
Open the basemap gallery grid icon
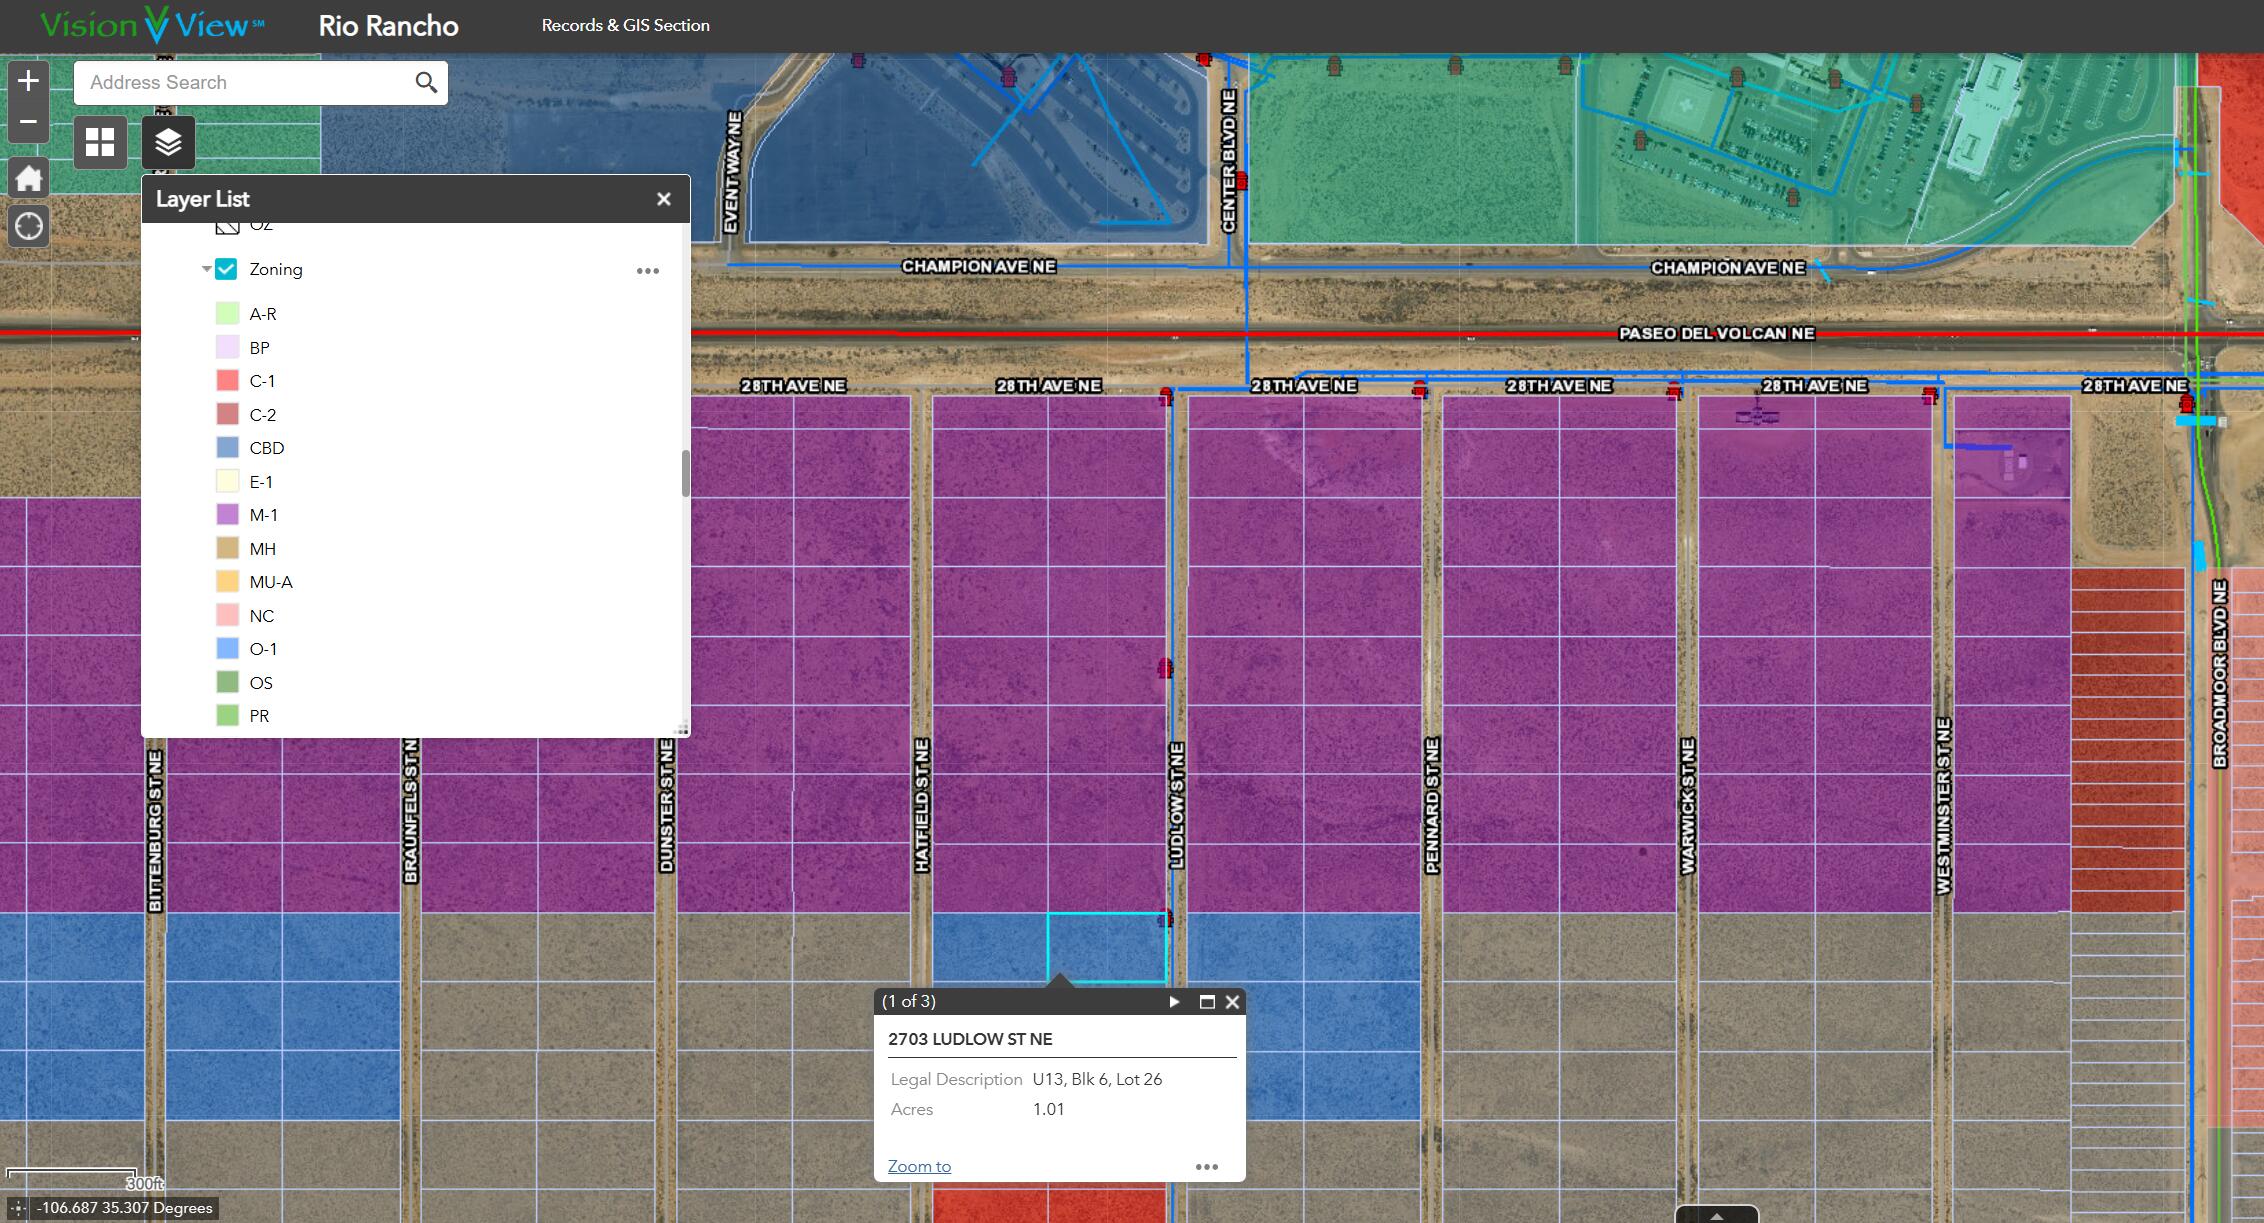tap(100, 142)
